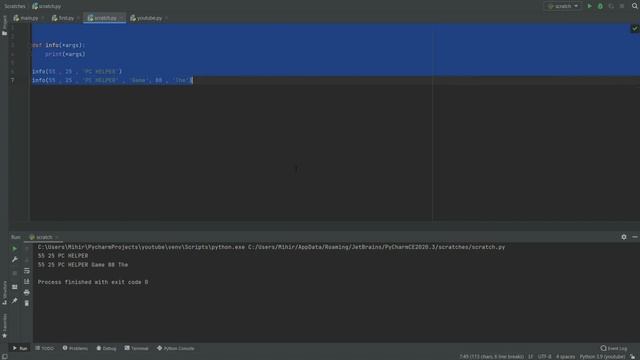The height and width of the screenshot is (360, 640).
Task: Click the inspections green checkmark widget
Action: click(635, 28)
